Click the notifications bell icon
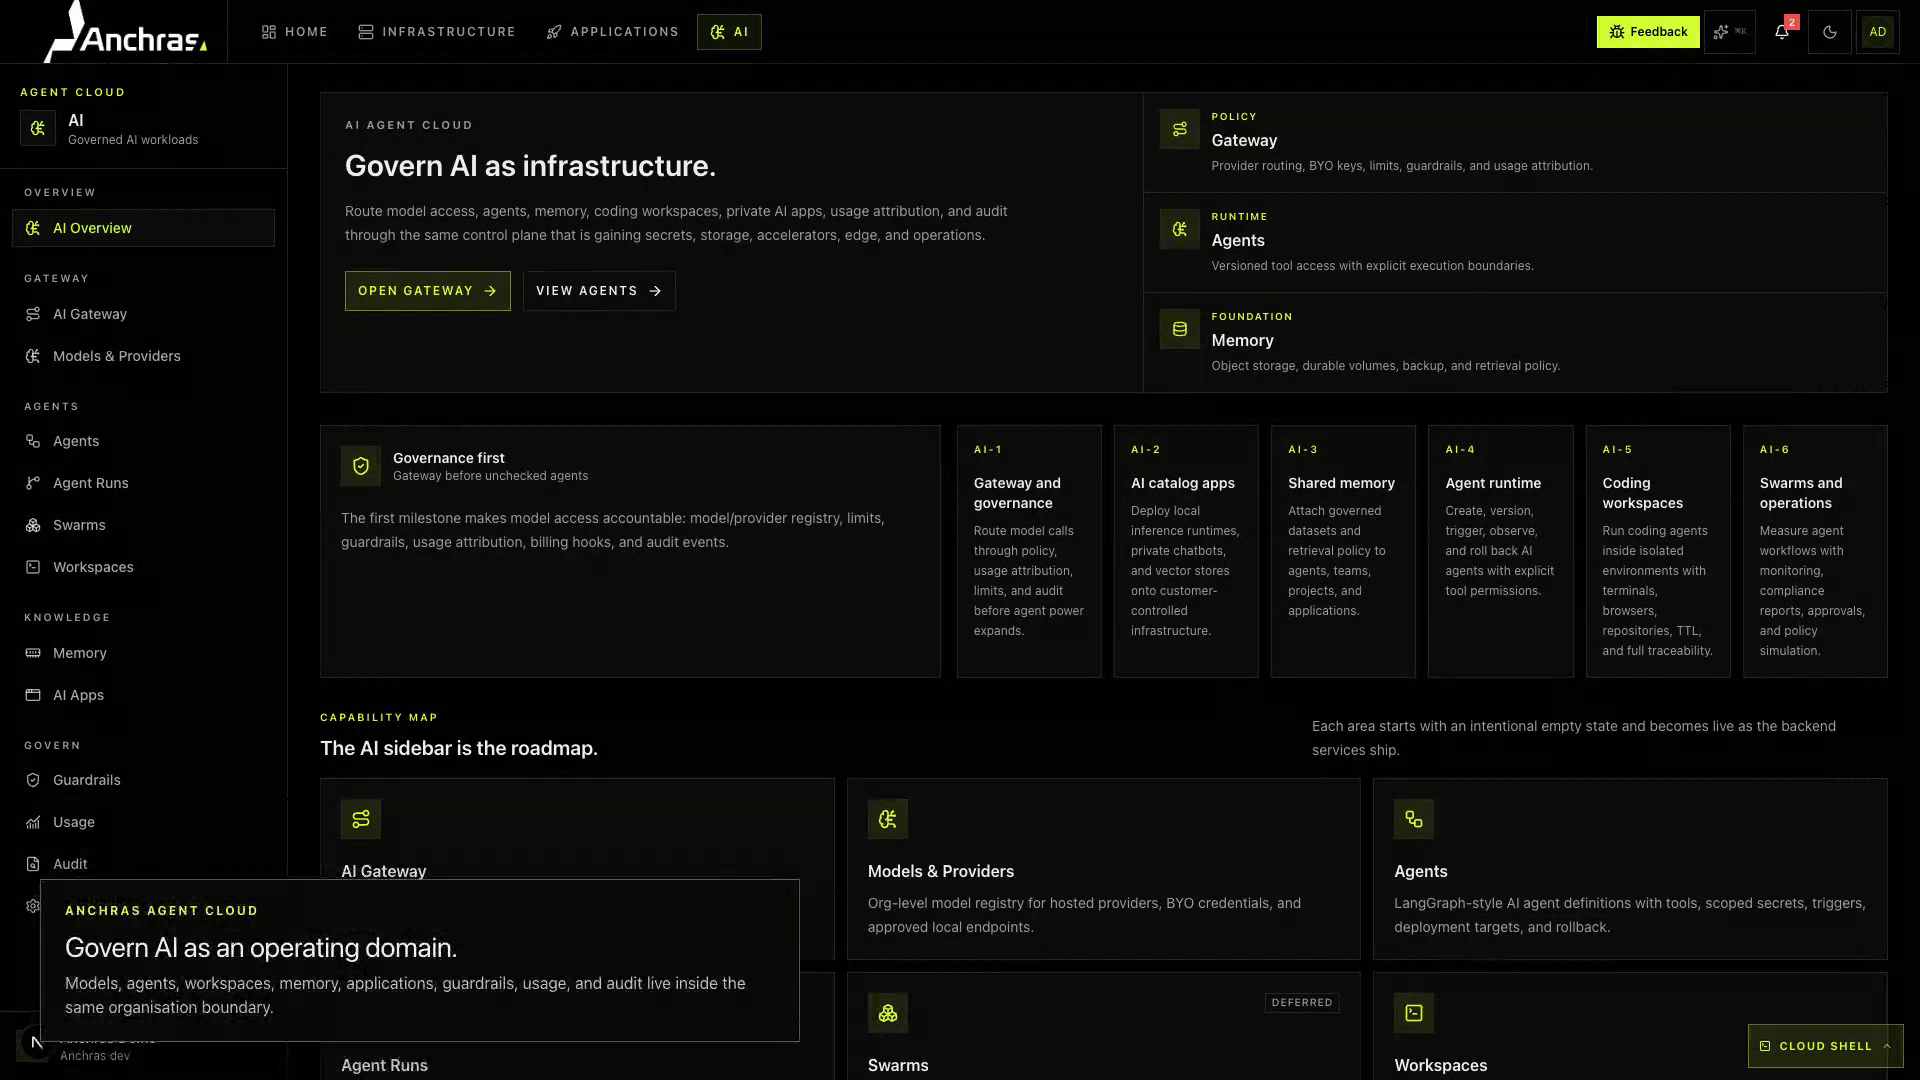Screen dimensions: 1920x1080 [1781, 32]
